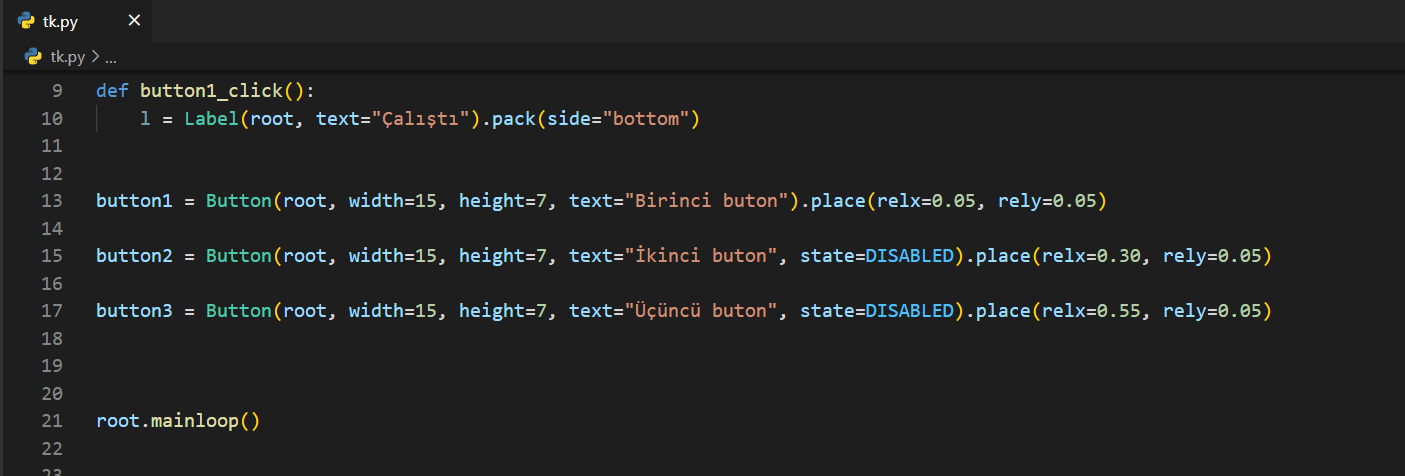Select line 13 via its line number

point(52,201)
